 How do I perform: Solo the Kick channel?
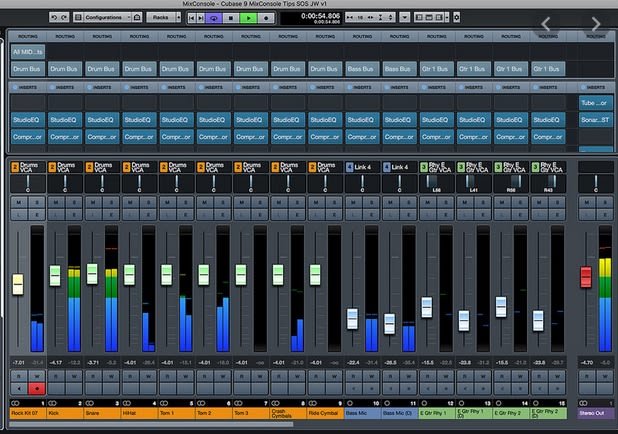click(74, 203)
